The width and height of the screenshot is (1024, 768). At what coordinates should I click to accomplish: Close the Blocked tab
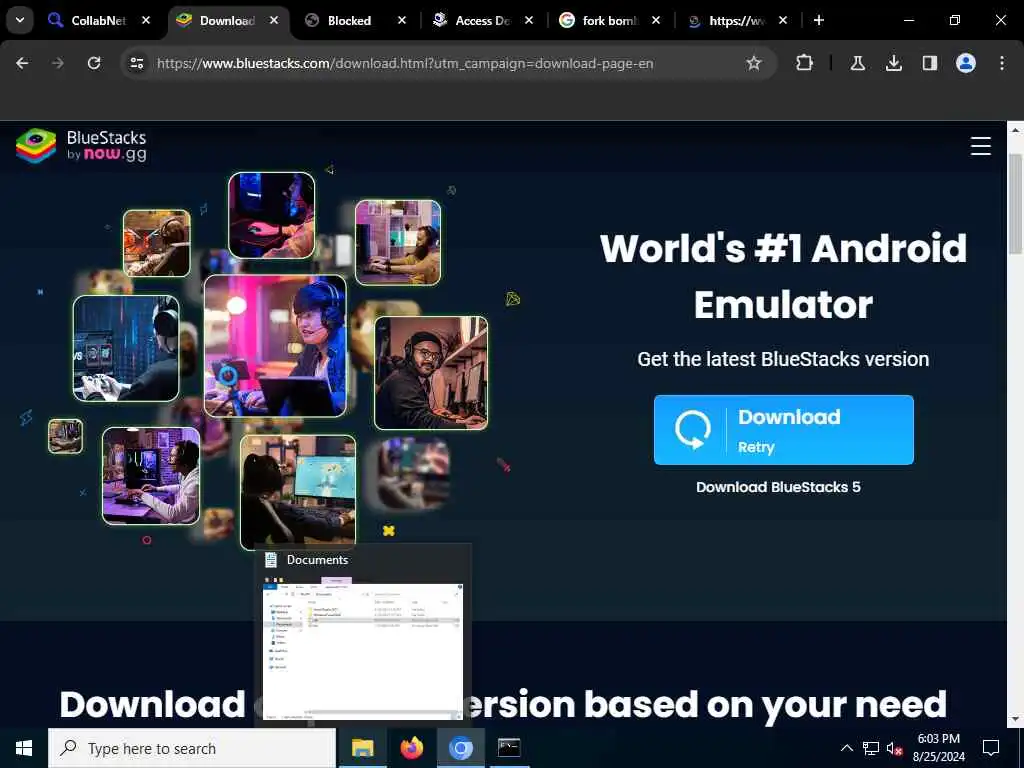point(402,20)
